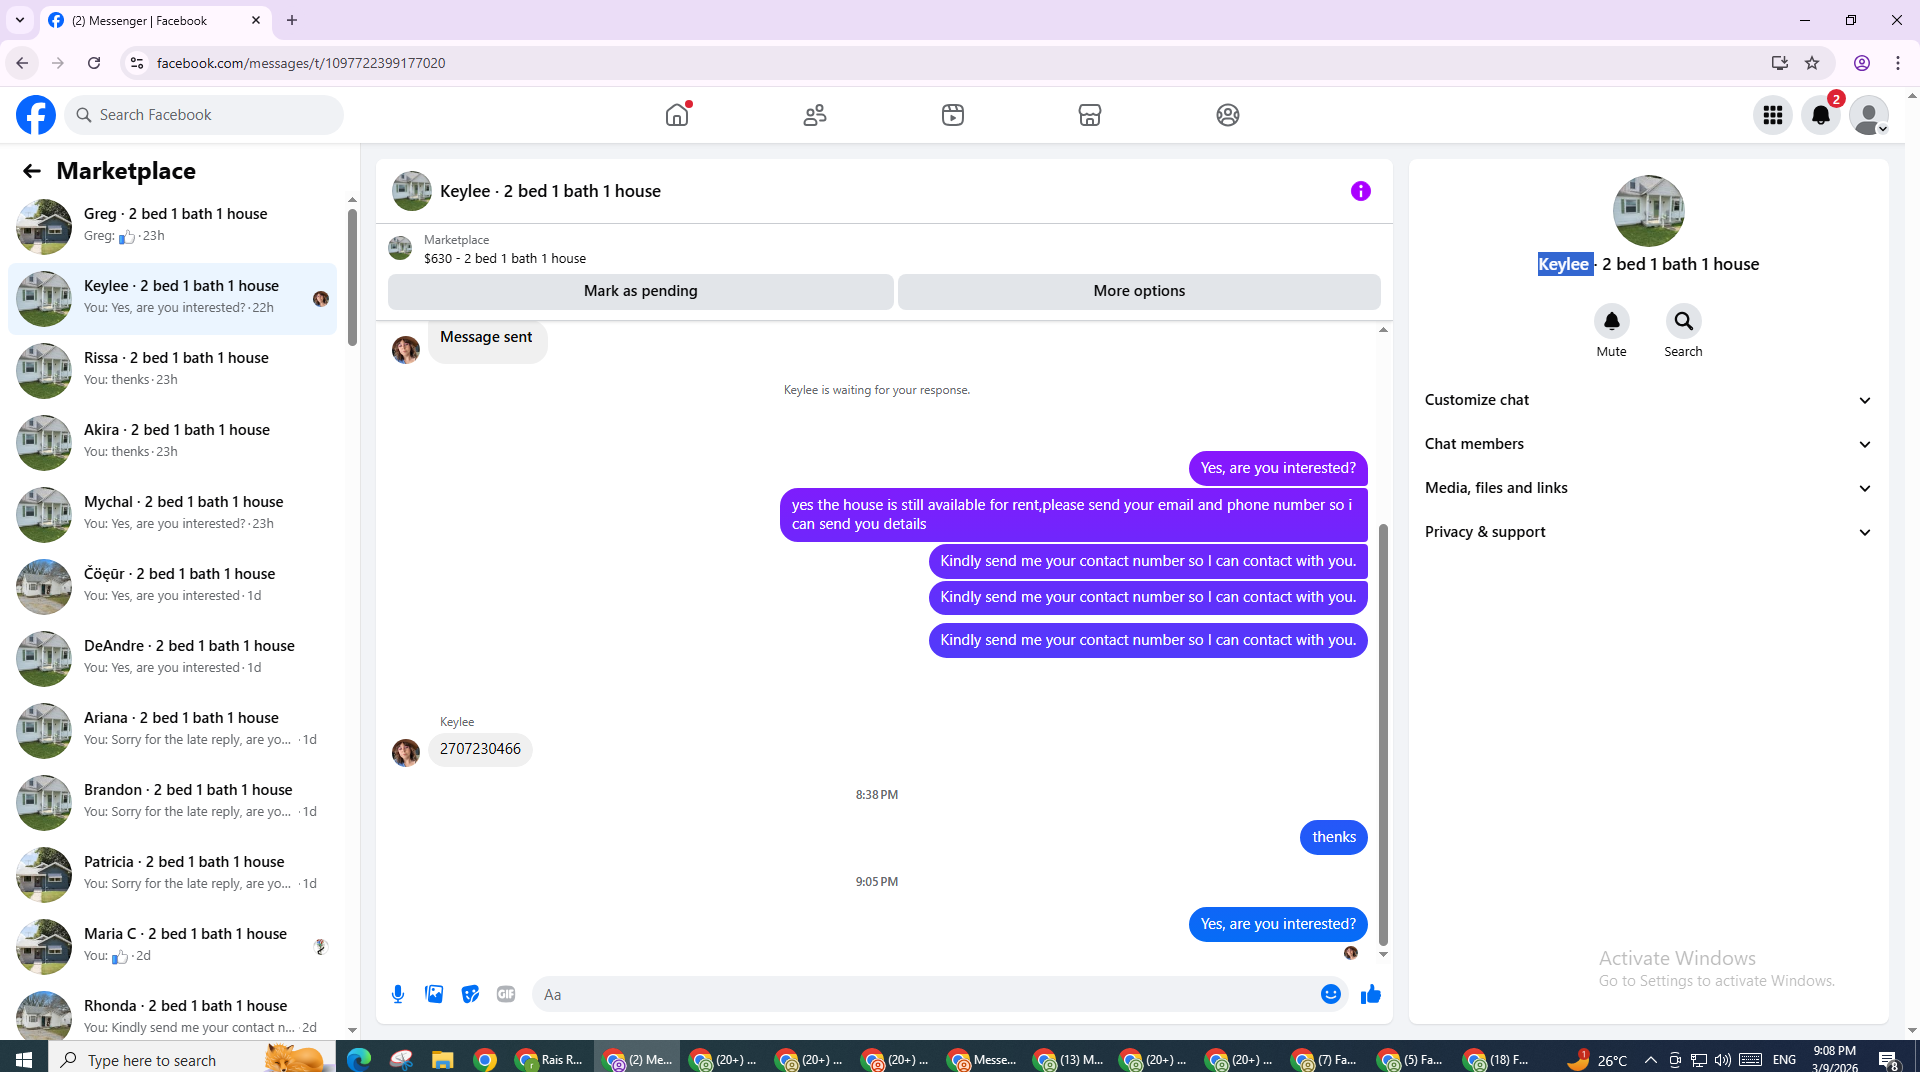Click More options button

[1139, 291]
